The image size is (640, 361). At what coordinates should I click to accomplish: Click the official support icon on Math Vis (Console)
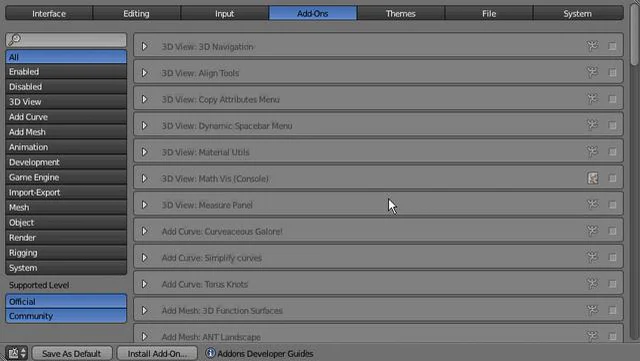point(593,178)
